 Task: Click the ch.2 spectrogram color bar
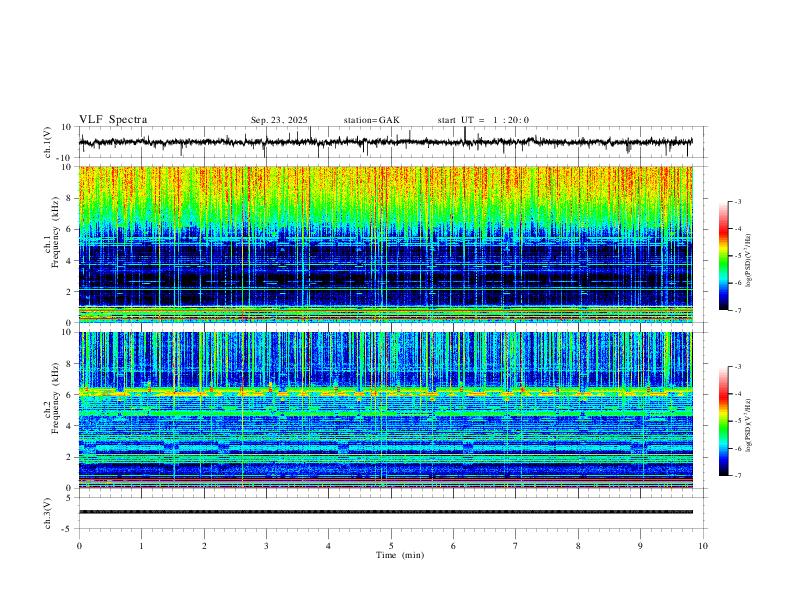coord(723,421)
